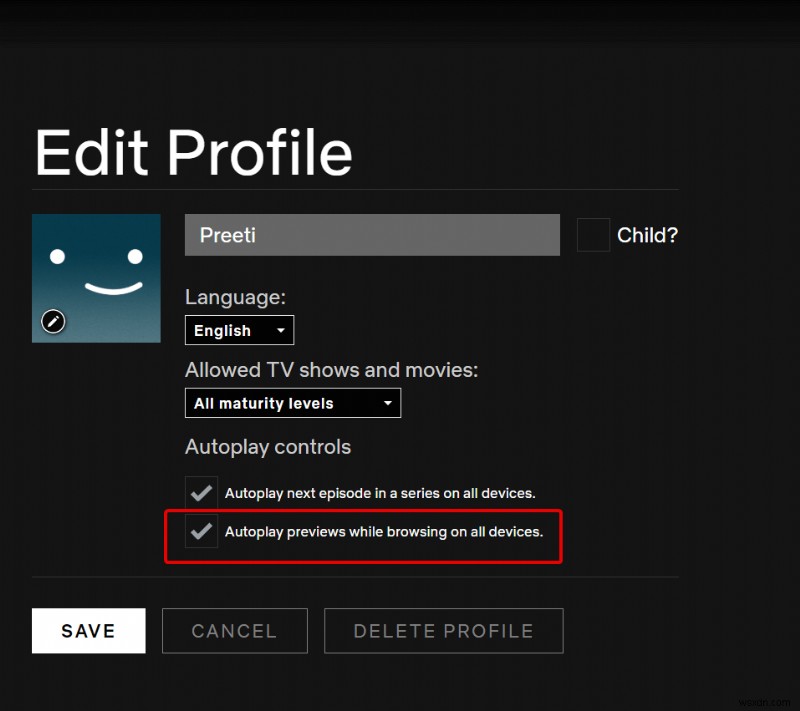Open the All maturity levels dropdown
800x711 pixels.
(293, 403)
